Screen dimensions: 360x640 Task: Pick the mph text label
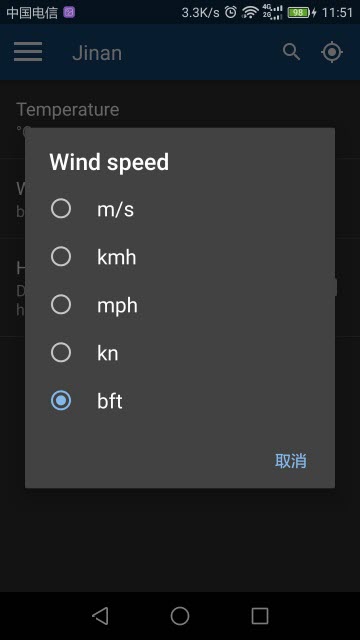pos(117,306)
